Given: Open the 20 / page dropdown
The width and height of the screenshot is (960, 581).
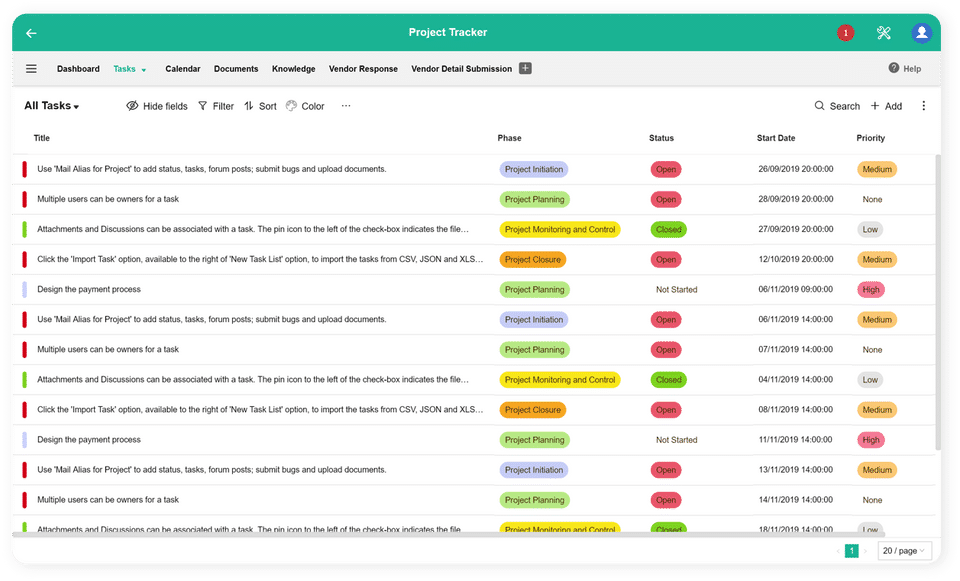Looking at the screenshot, I should tap(904, 550).
